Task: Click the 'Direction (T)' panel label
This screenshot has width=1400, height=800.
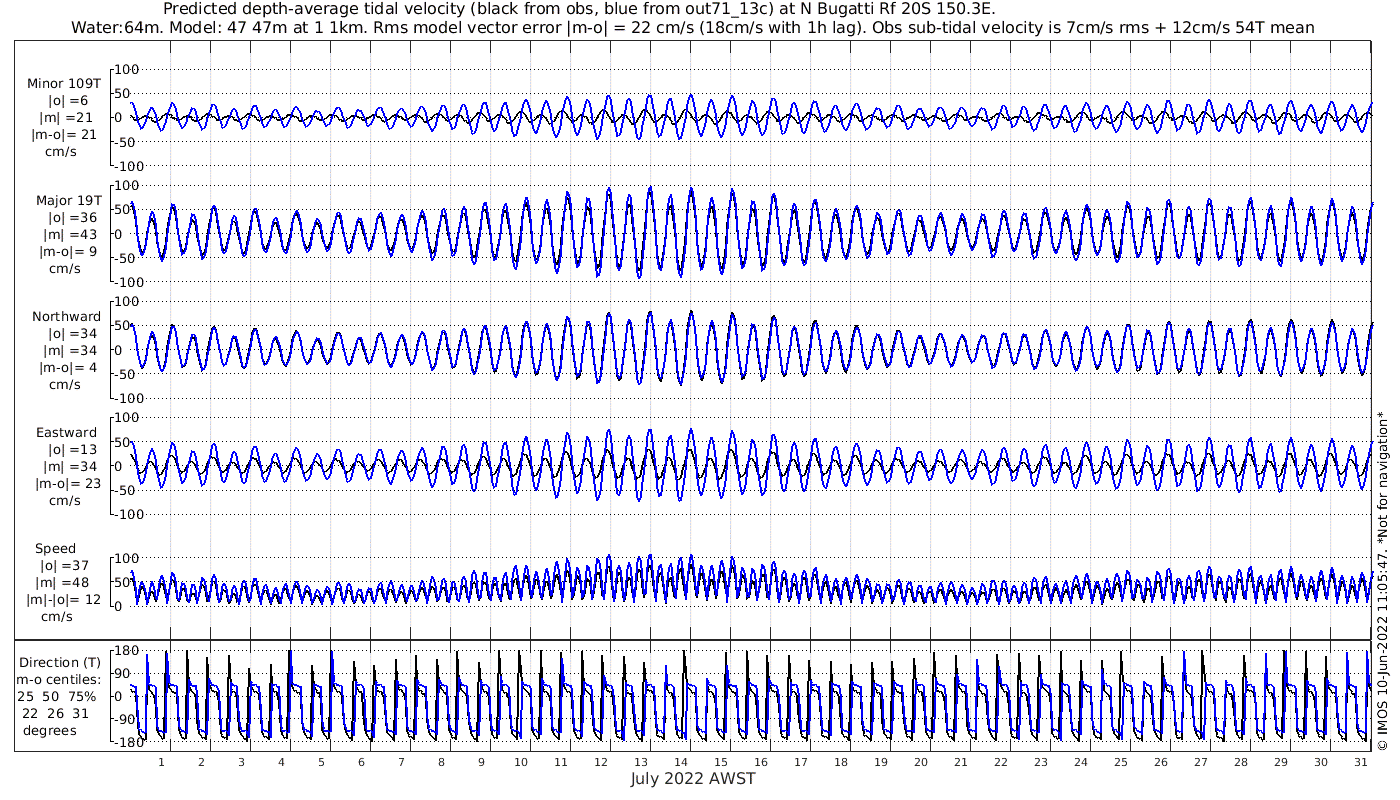Action: point(60,663)
